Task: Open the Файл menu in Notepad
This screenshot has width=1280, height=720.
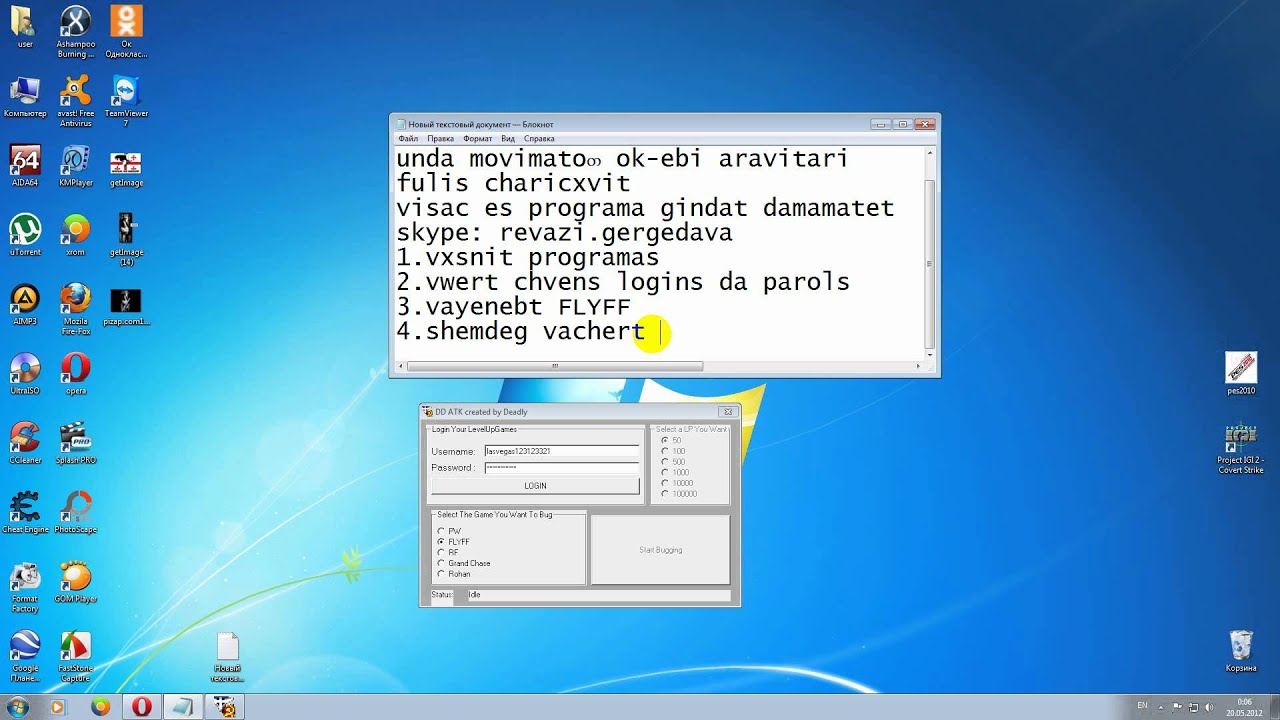Action: 407,138
